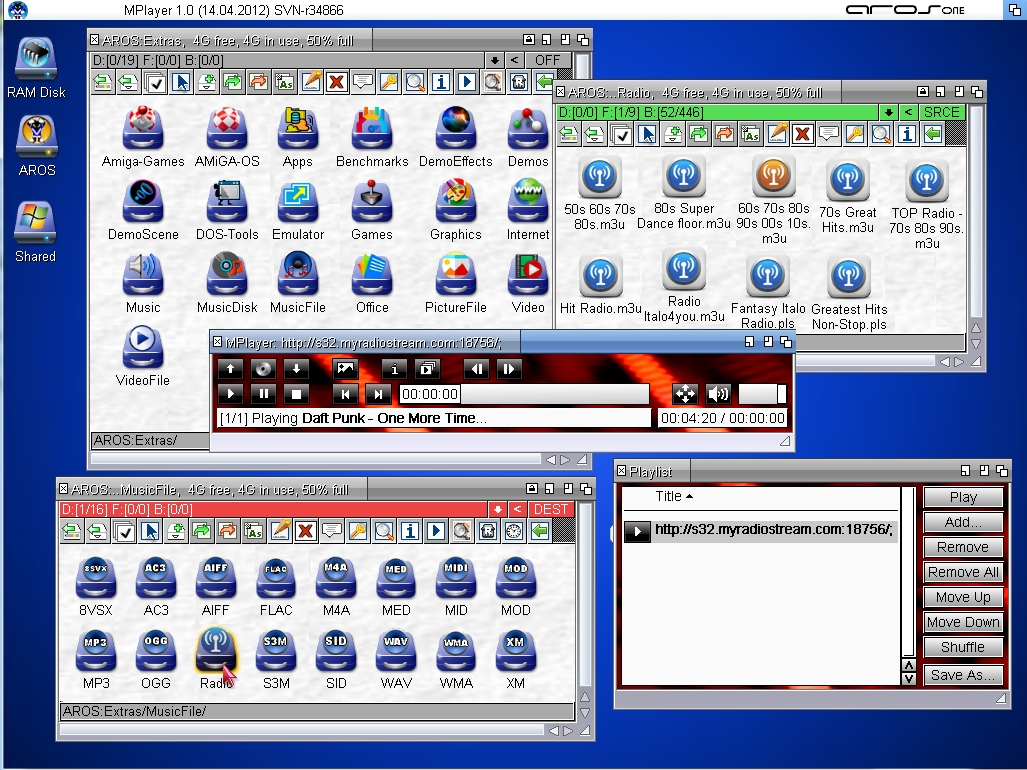Toggle the DEST state button in MusicFile window
Image resolution: width=1027 pixels, height=770 pixels.
550,509
